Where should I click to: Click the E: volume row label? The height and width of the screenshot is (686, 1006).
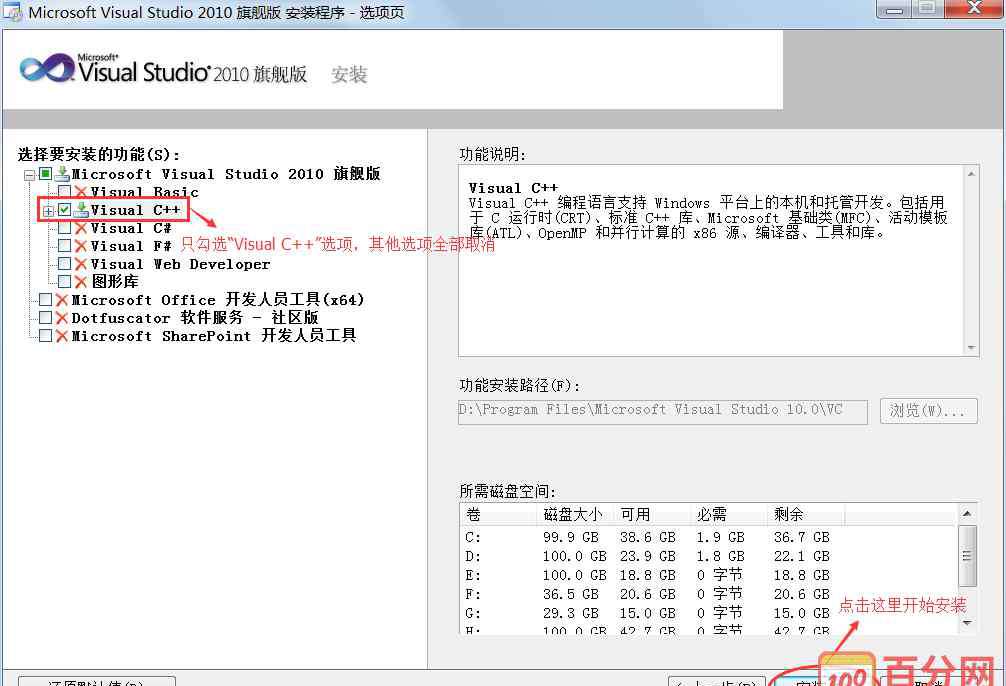[473, 576]
